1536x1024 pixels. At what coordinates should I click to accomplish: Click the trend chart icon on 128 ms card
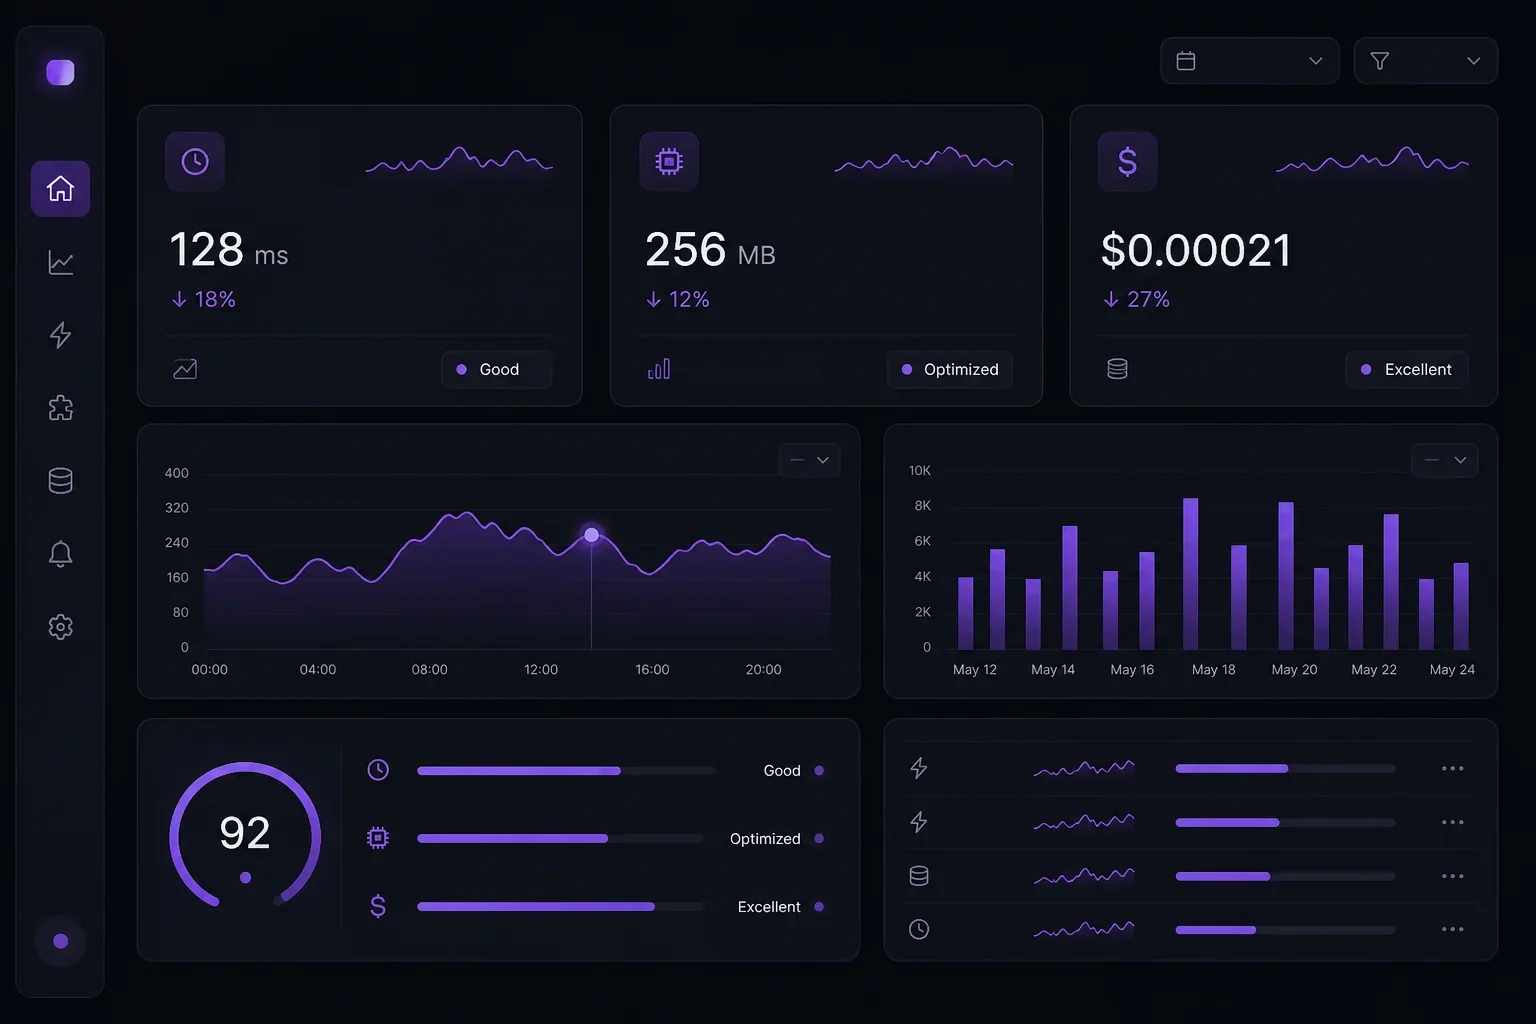[185, 369]
